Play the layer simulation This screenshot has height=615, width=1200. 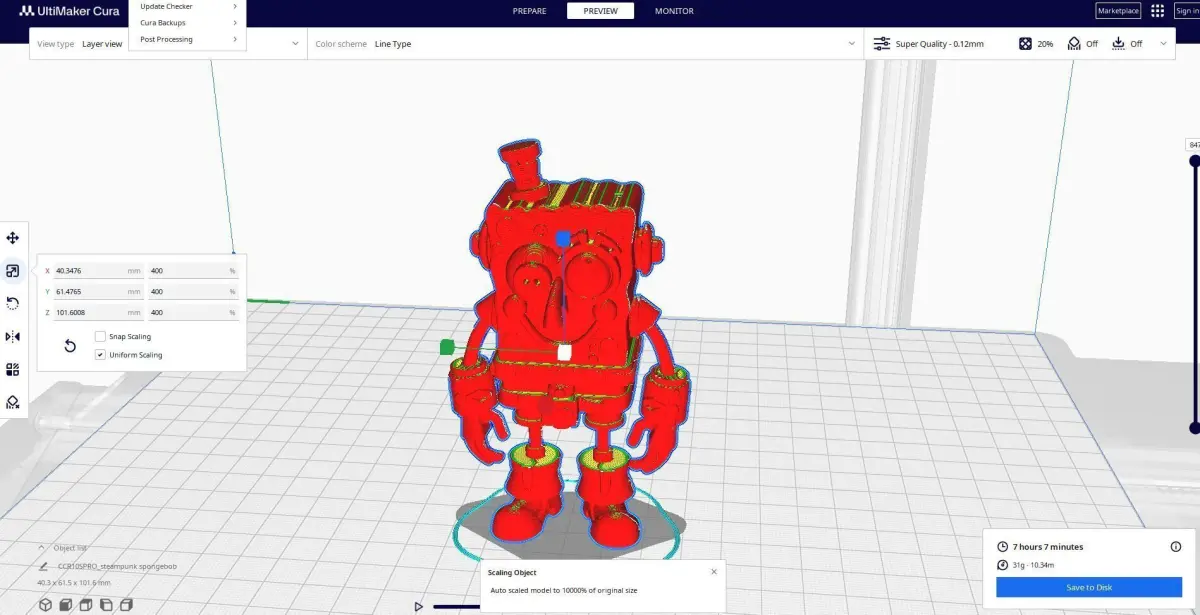pos(419,606)
